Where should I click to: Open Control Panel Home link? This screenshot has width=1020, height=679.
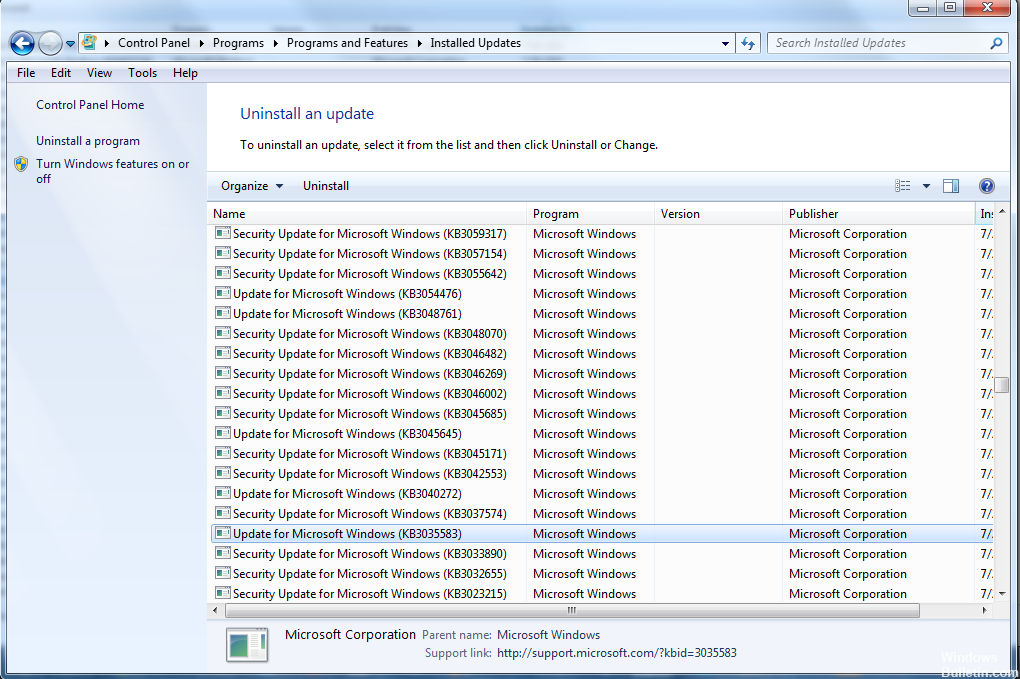90,105
